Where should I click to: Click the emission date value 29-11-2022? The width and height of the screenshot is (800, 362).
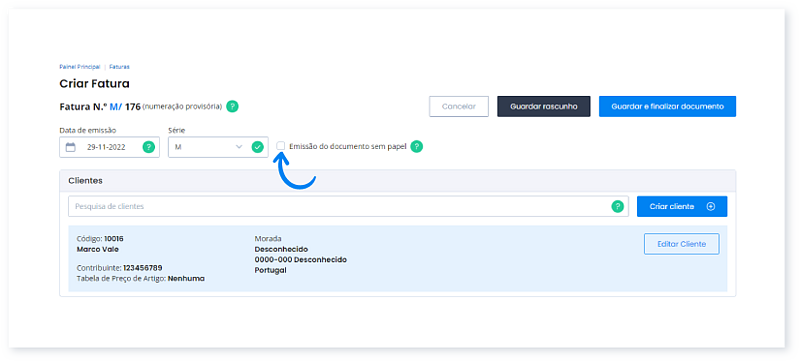click(106, 147)
